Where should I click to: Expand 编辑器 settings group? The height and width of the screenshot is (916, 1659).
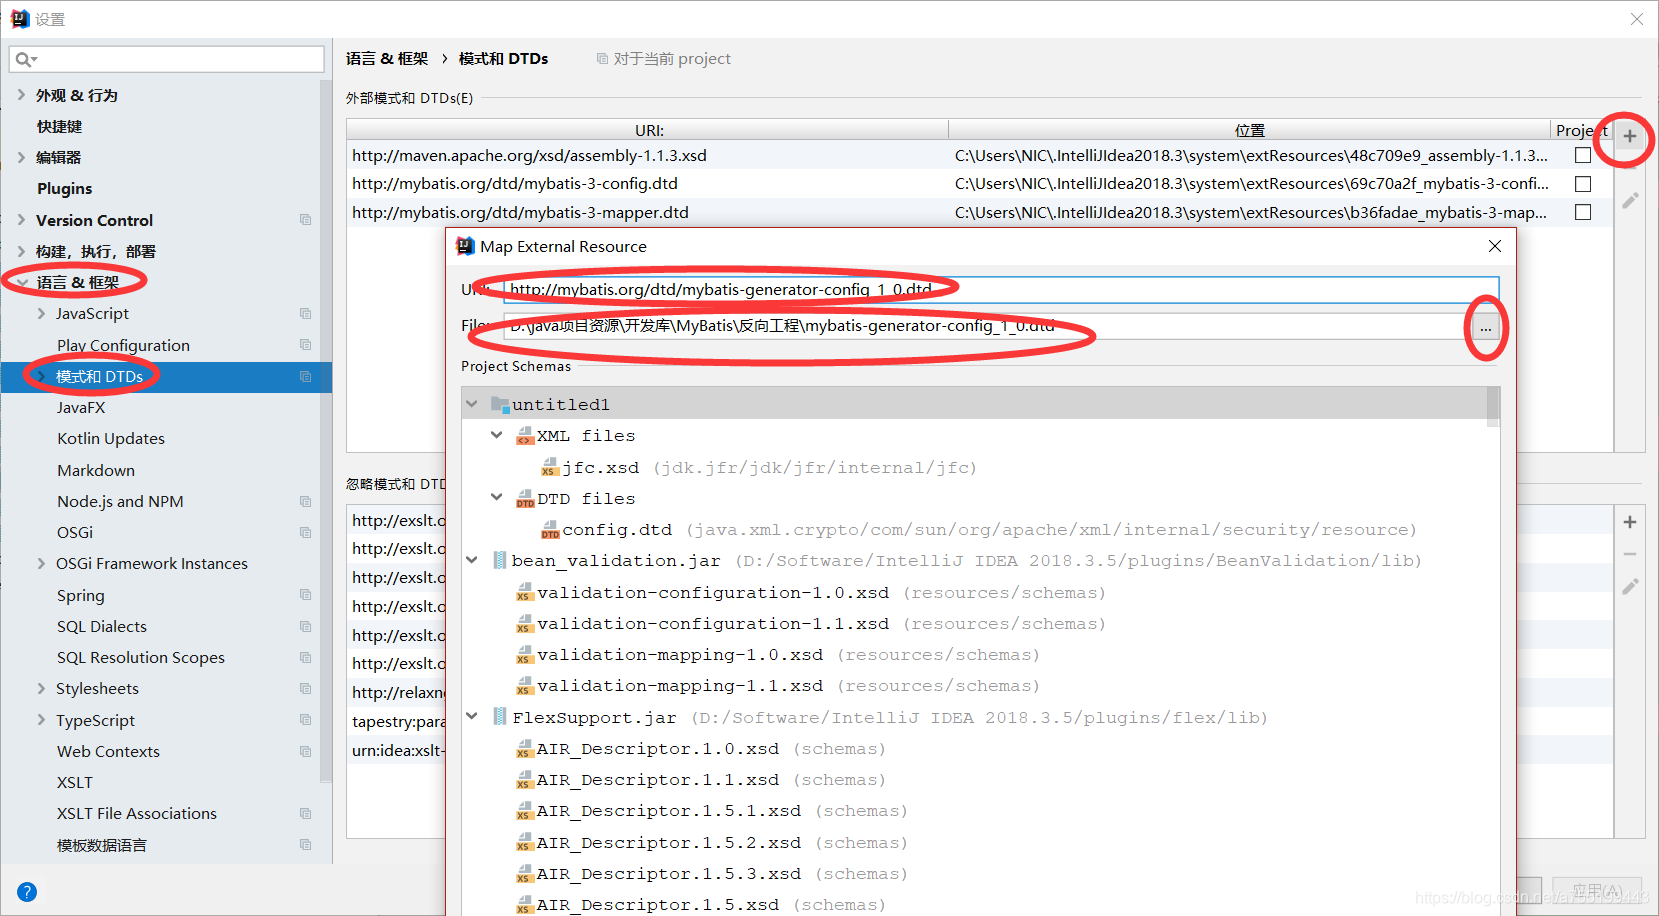21,157
